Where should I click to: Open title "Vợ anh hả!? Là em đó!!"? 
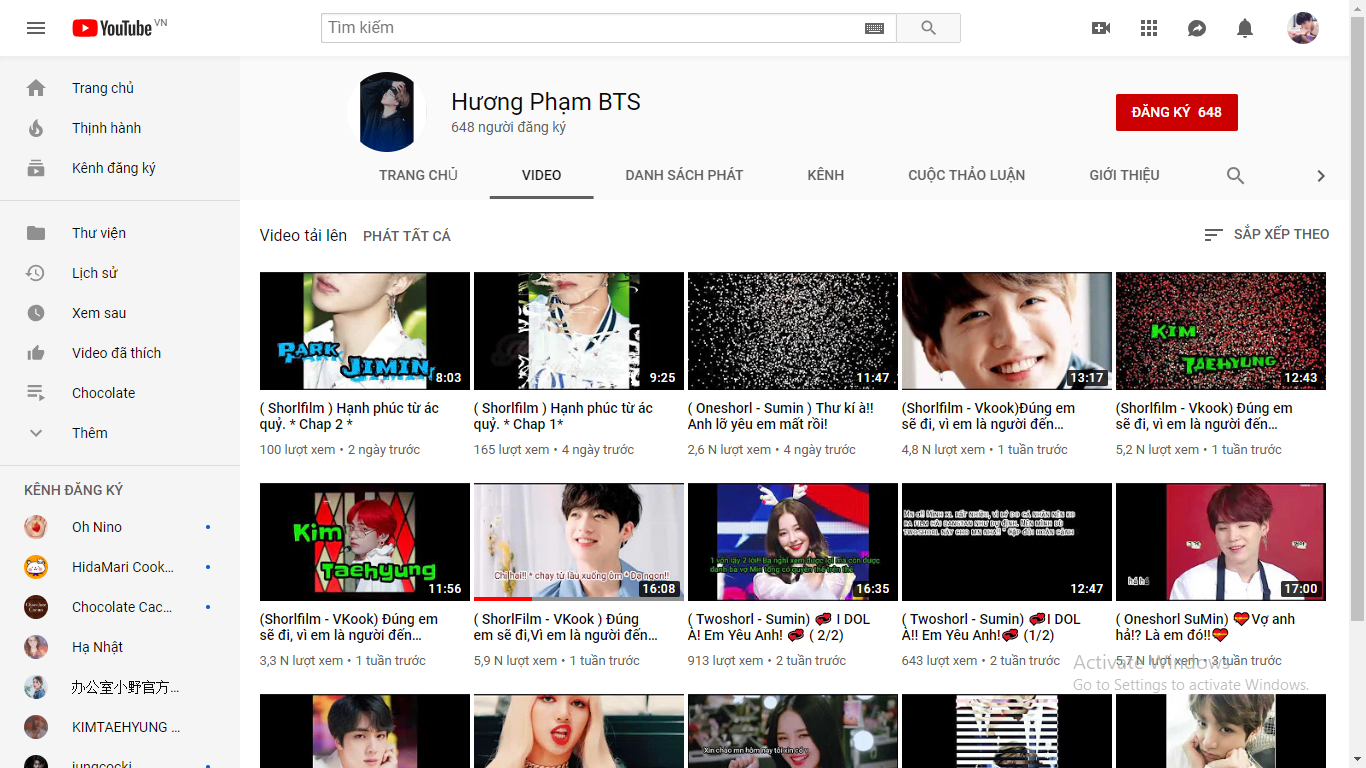coord(1205,627)
